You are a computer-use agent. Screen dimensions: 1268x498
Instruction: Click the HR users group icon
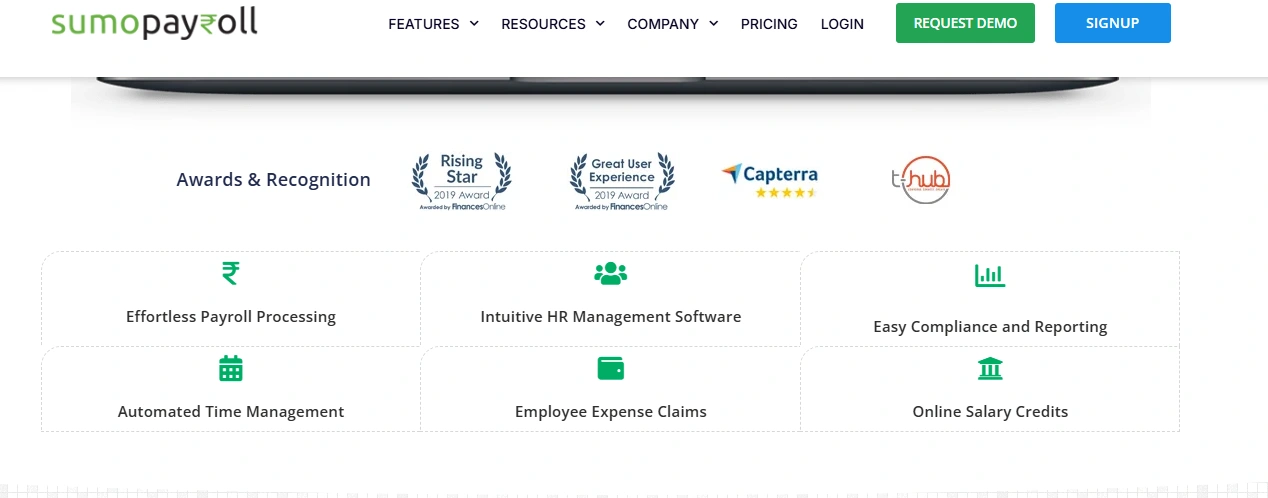pyautogui.click(x=610, y=273)
